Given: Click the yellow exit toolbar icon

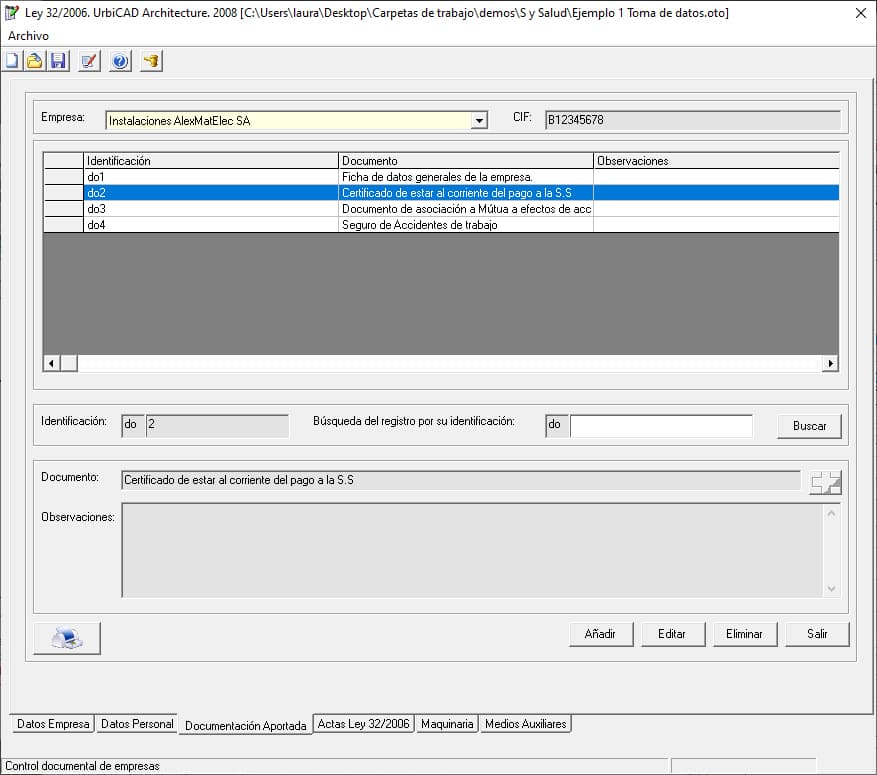Looking at the screenshot, I should pyautogui.click(x=151, y=60).
